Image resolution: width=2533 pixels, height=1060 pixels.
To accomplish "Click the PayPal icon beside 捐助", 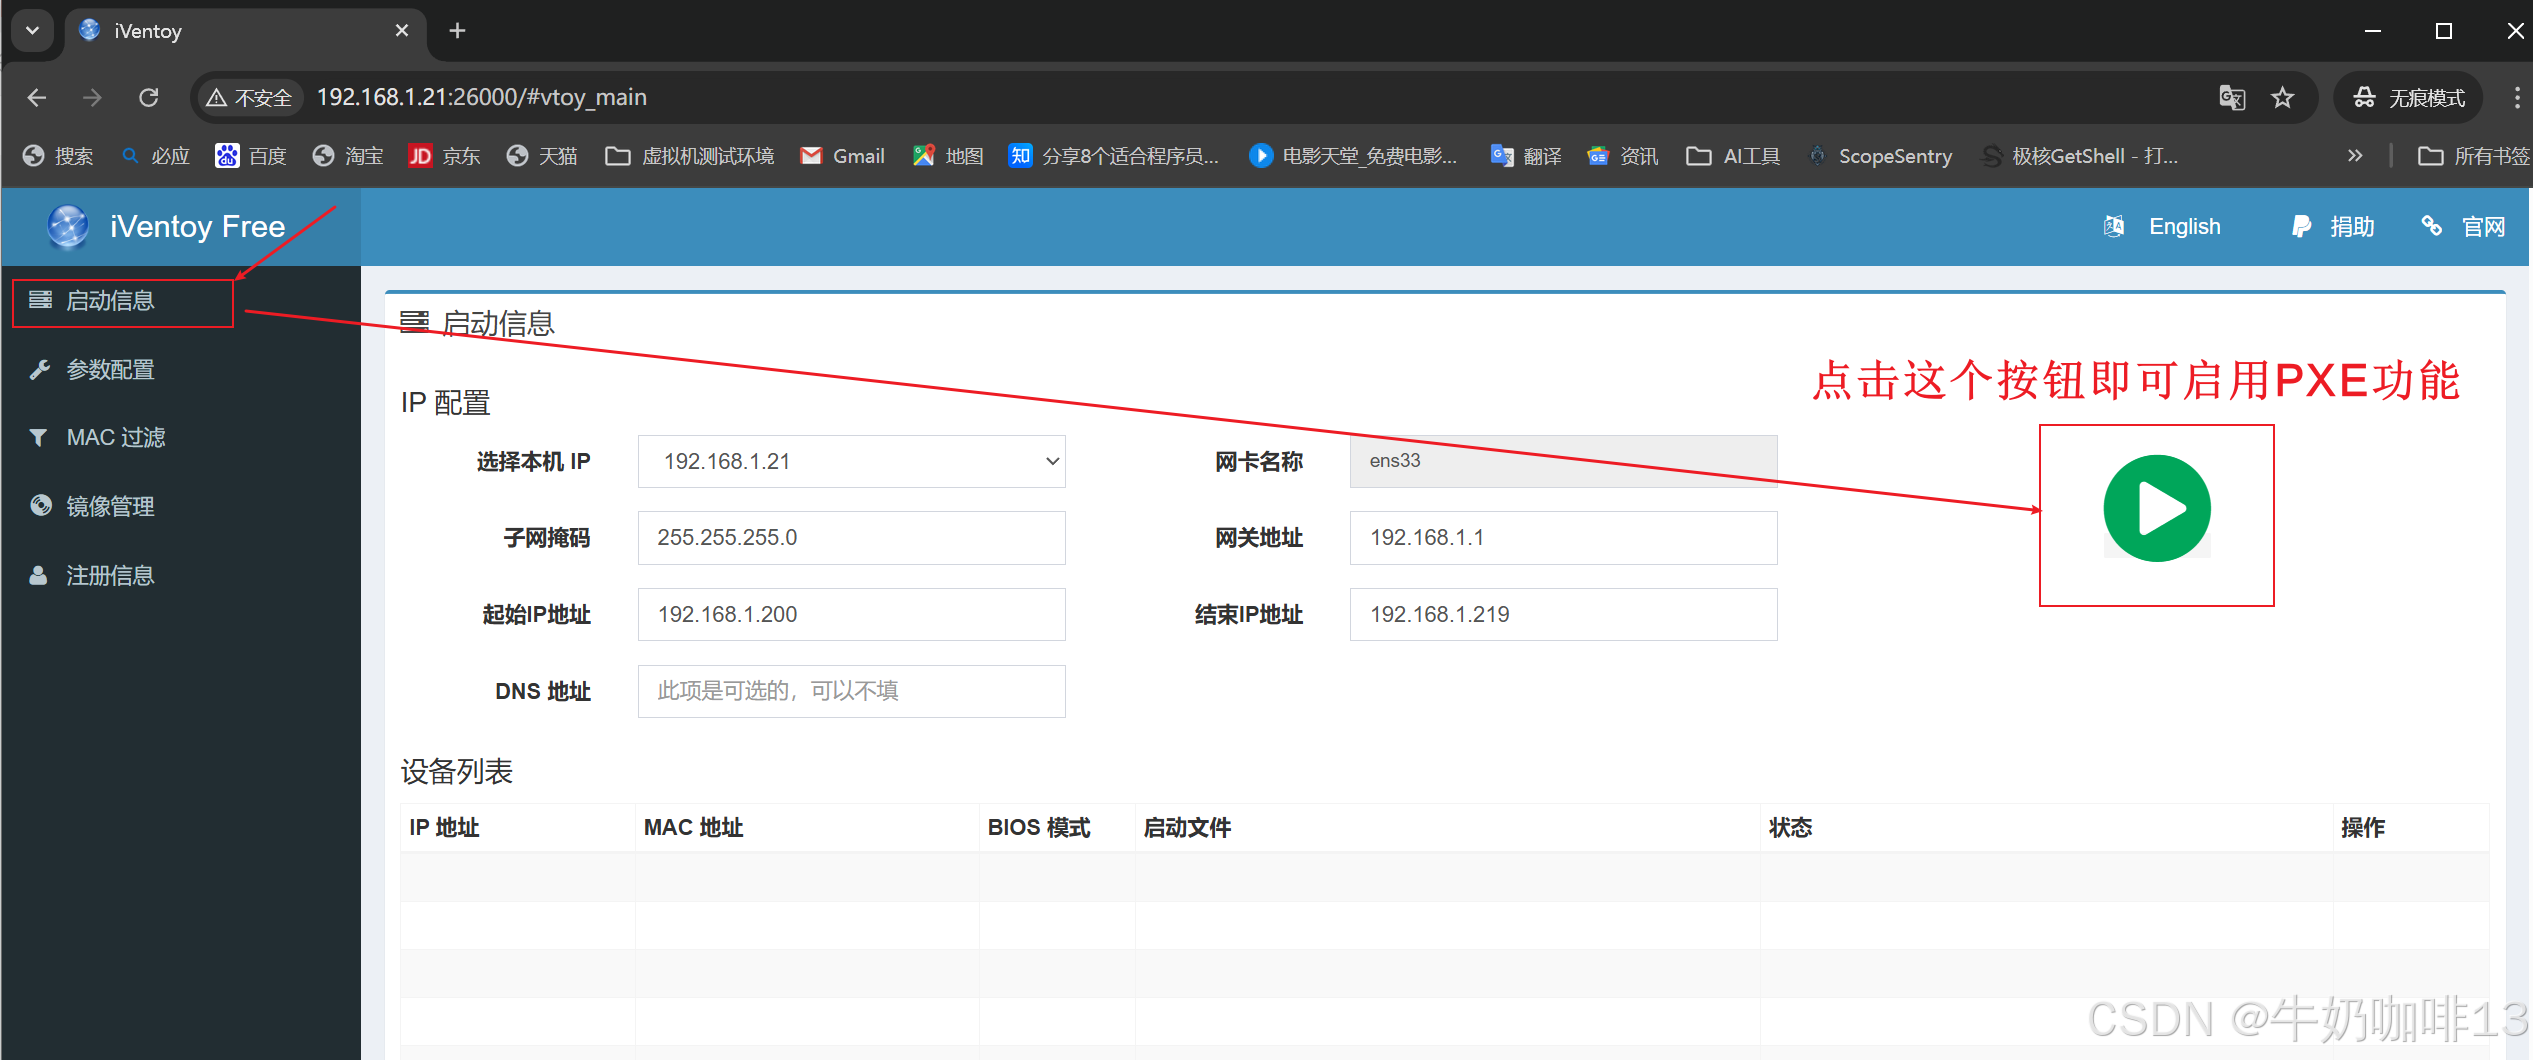I will pos(2301,227).
